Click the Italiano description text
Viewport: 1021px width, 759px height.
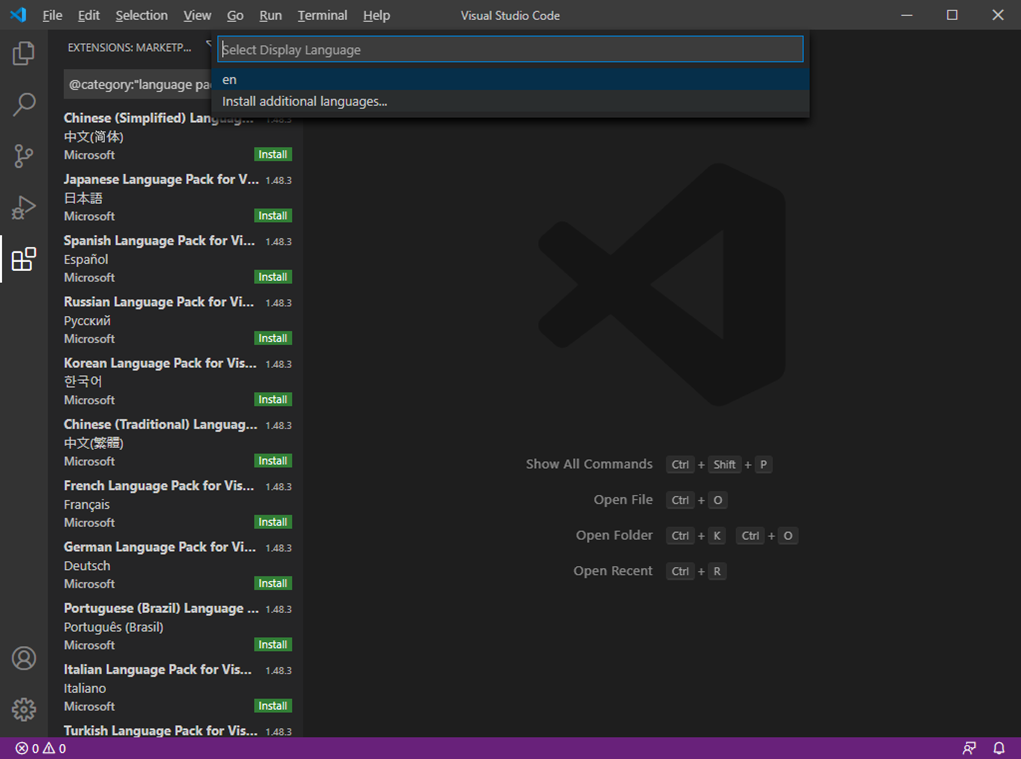click(85, 688)
